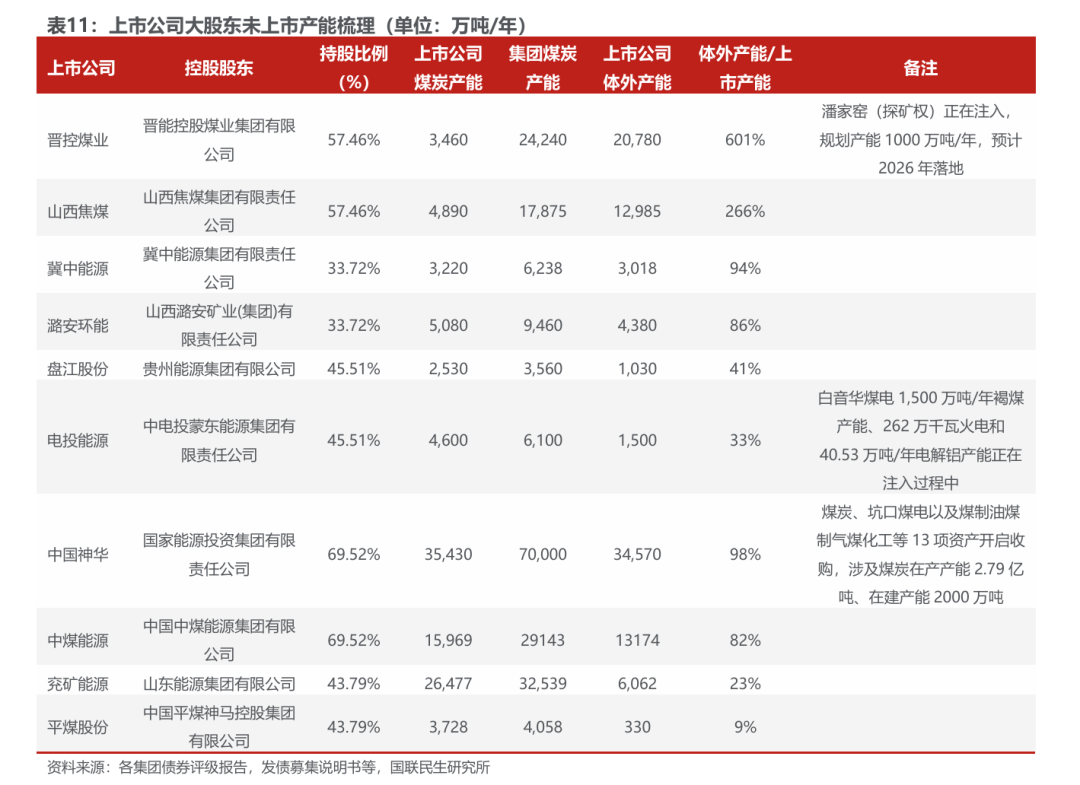1080x785 pixels.
Task: Click the 电投能源 company cell
Action: click(x=78, y=440)
